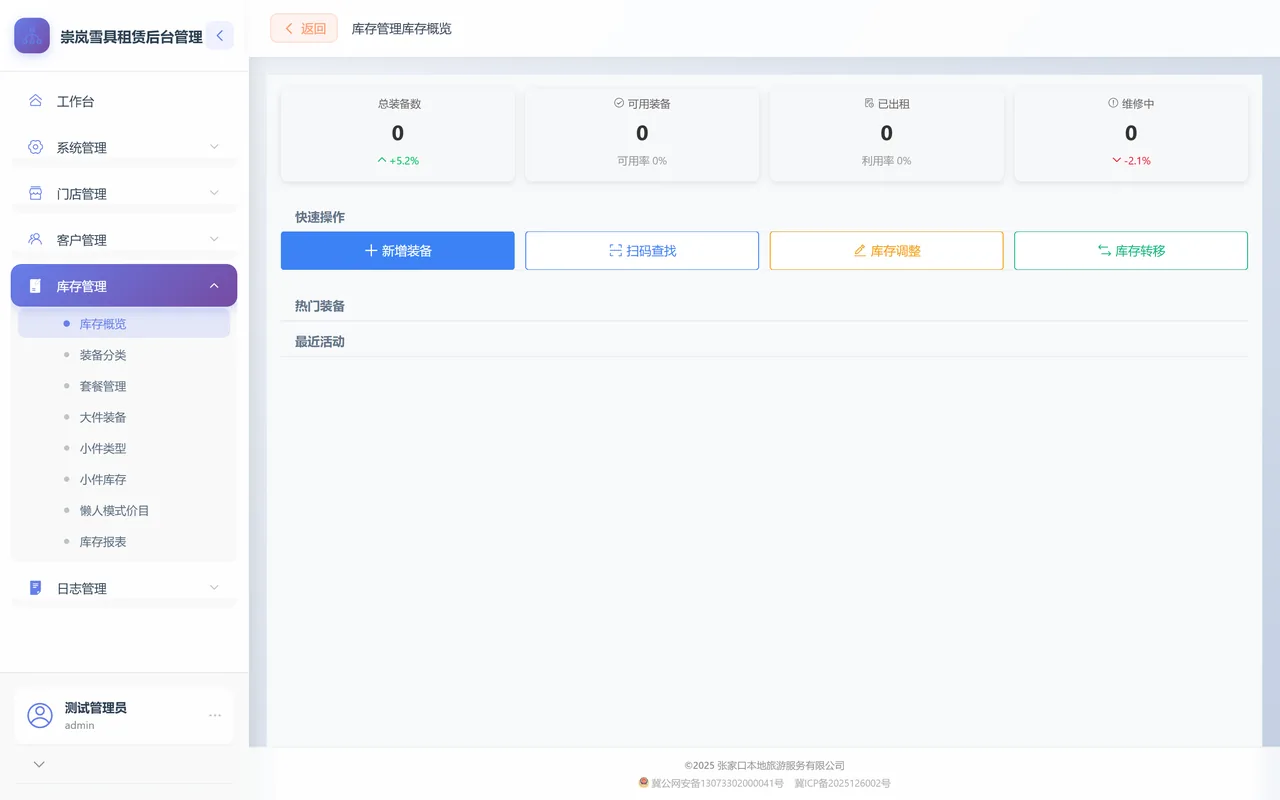
Task: Collapse the 库存管理 submenu arrow
Action: tap(214, 286)
